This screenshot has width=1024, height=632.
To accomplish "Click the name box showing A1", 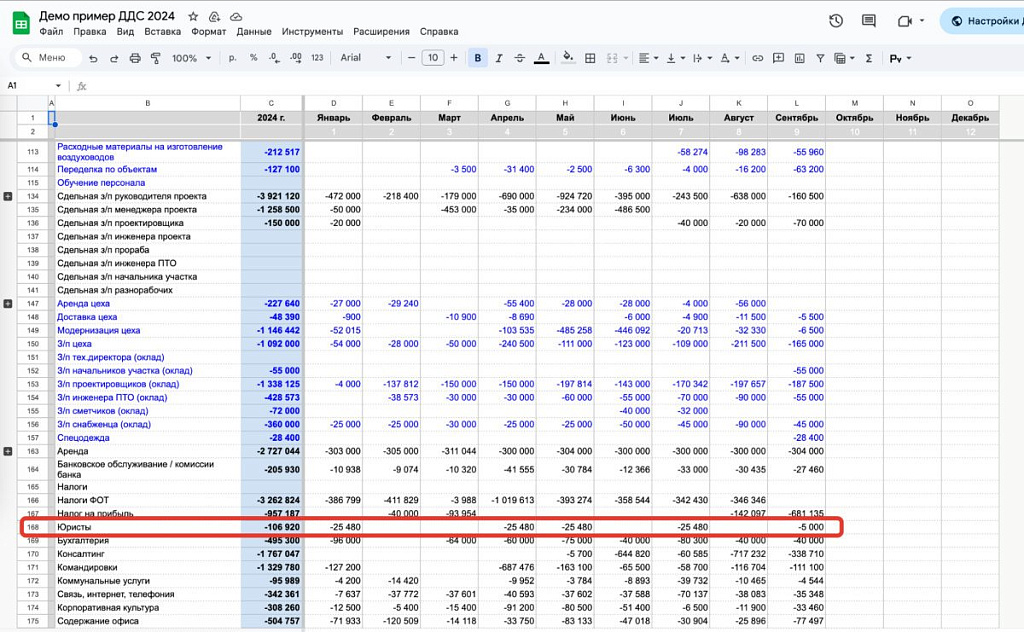I will (x=33, y=86).
